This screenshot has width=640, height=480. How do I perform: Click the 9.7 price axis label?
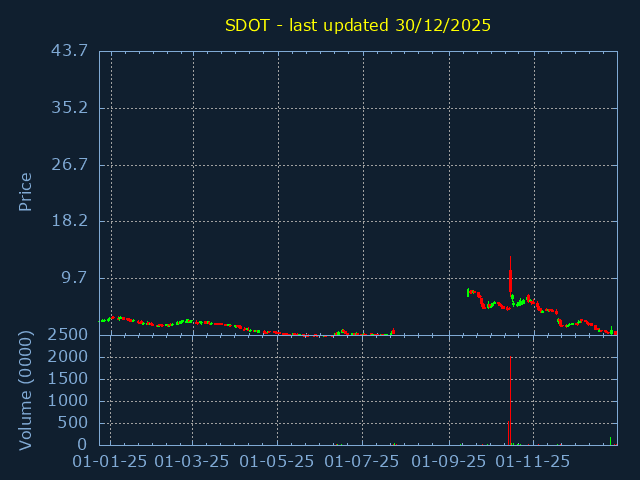point(74,277)
